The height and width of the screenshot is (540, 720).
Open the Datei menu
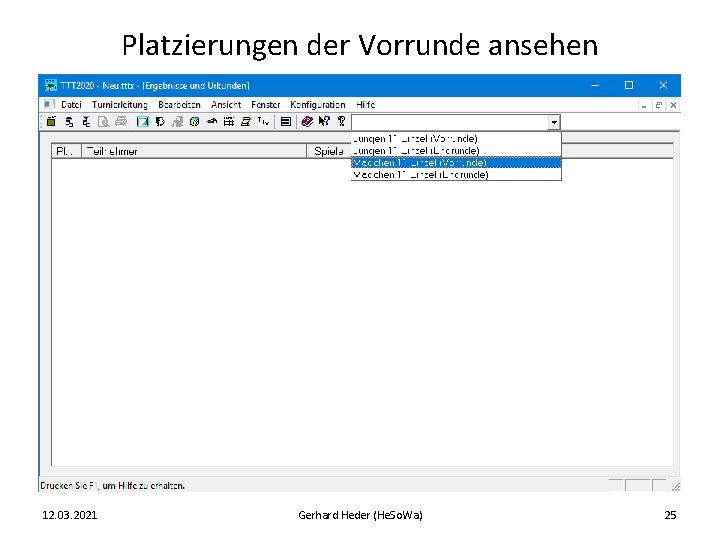coord(71,105)
